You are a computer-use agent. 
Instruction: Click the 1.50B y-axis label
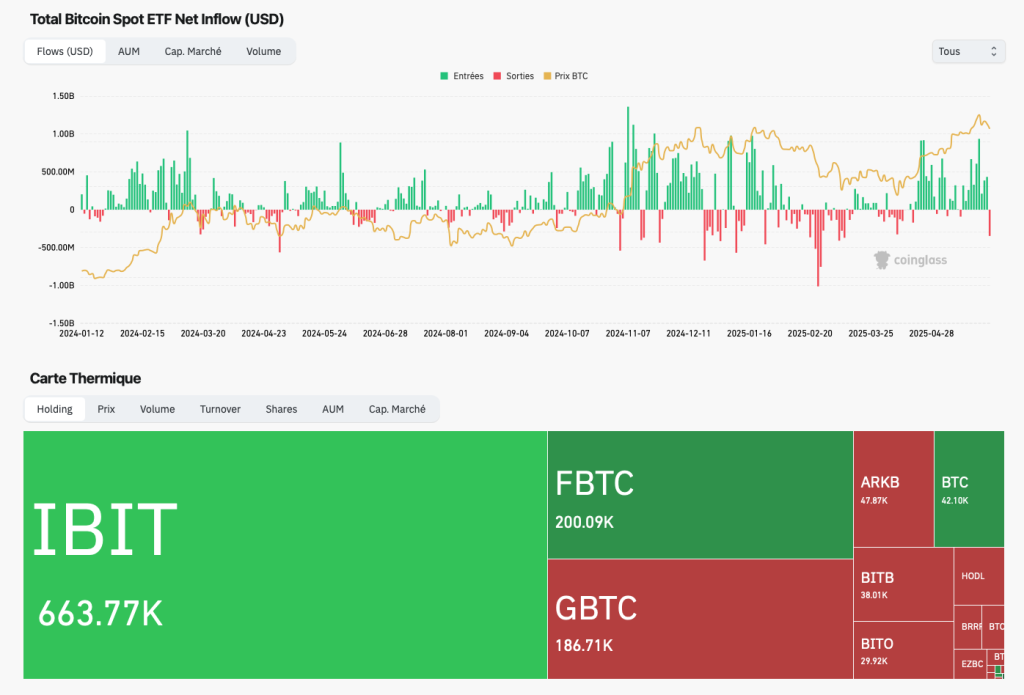tap(63, 96)
